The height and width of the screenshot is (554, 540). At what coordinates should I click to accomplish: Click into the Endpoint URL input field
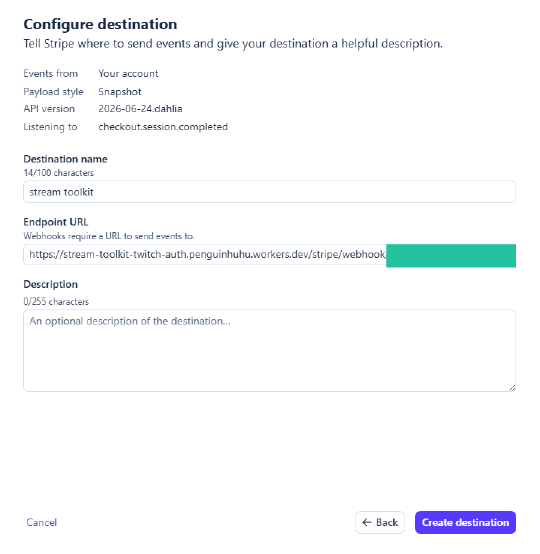pyautogui.click(x=205, y=254)
